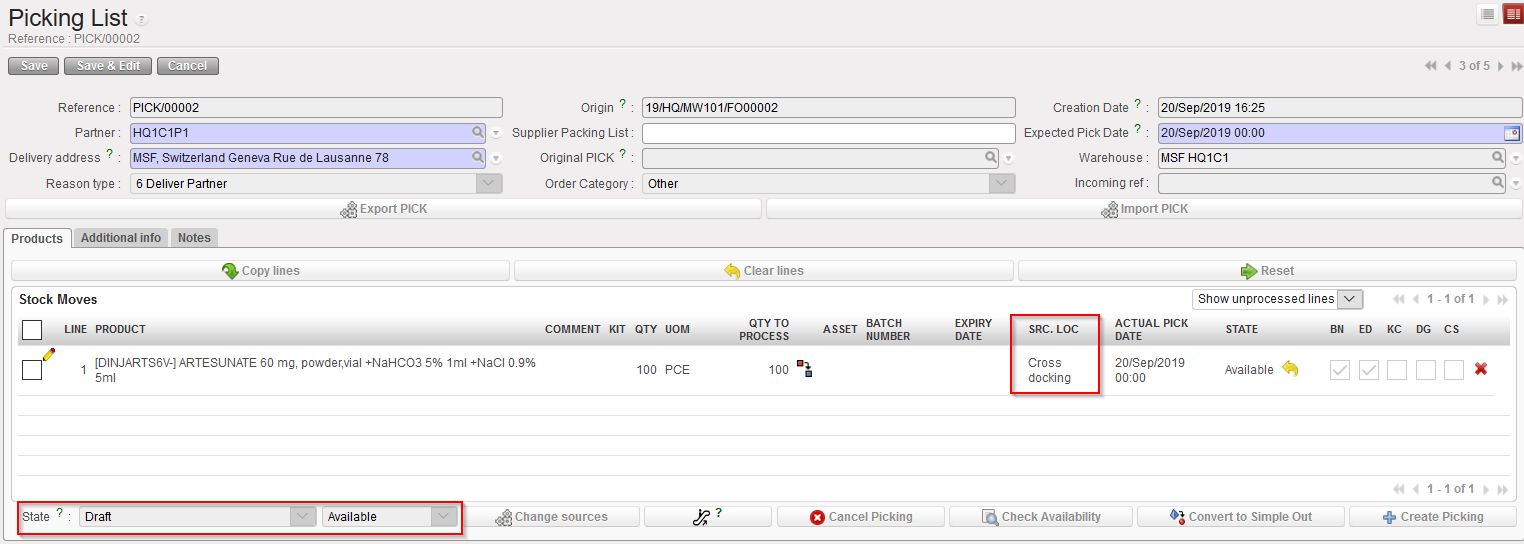The image size is (1524, 544).
Task: Open the Available dropdown next to State
Action: point(444,517)
